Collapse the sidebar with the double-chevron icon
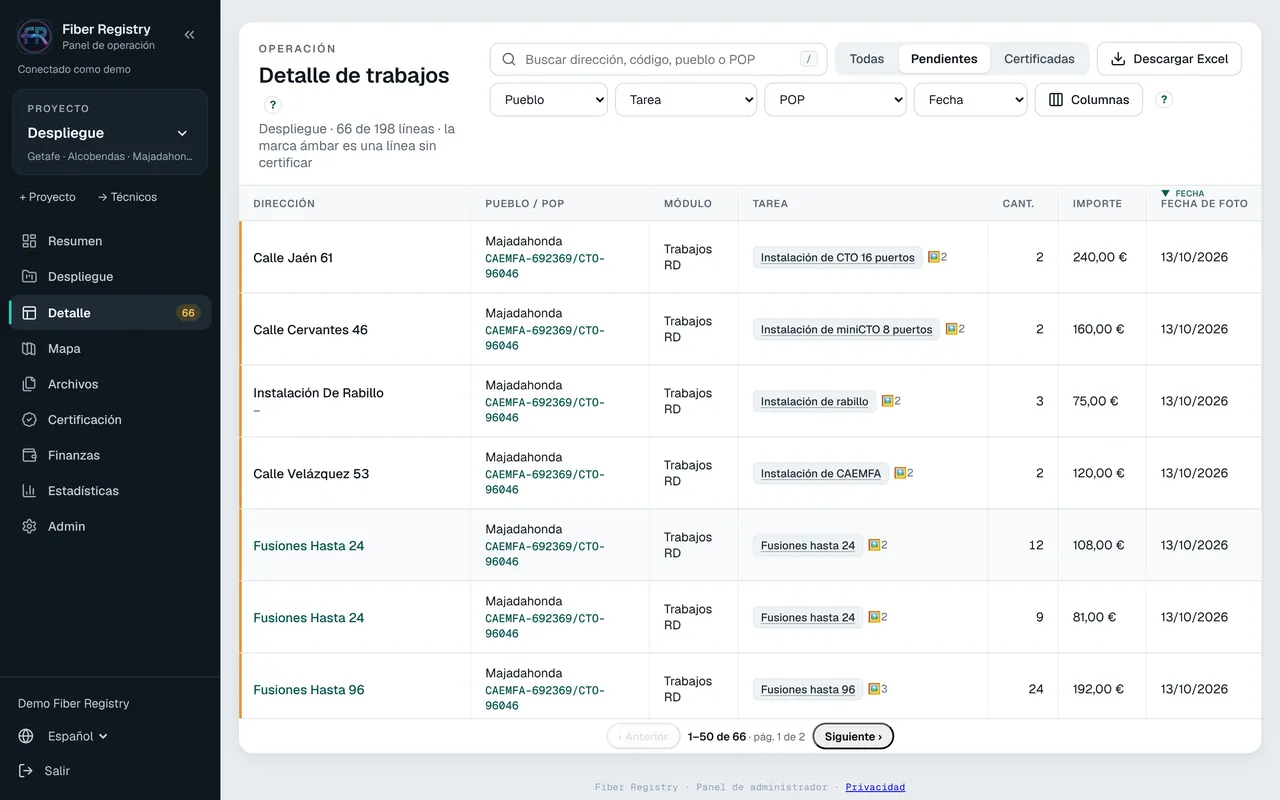 189,35
